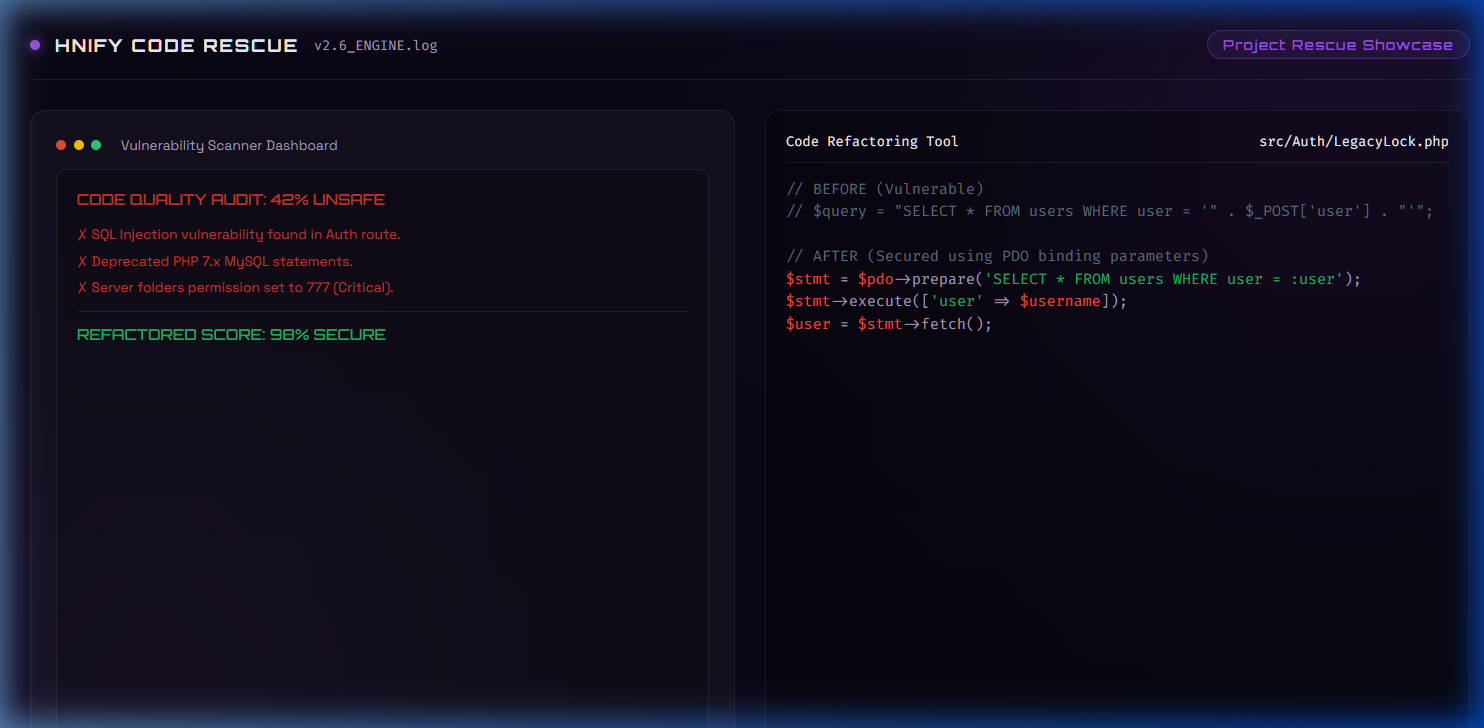Click the red window dot in scanner panel
The height and width of the screenshot is (728, 1484).
point(61,145)
